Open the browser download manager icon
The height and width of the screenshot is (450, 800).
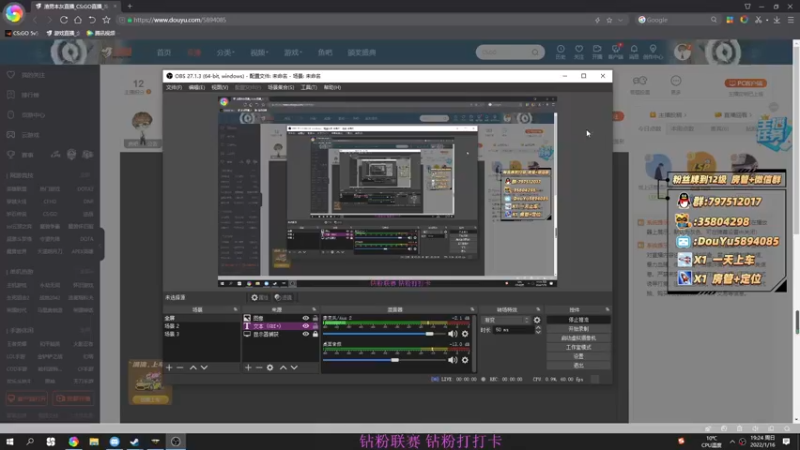[777, 20]
